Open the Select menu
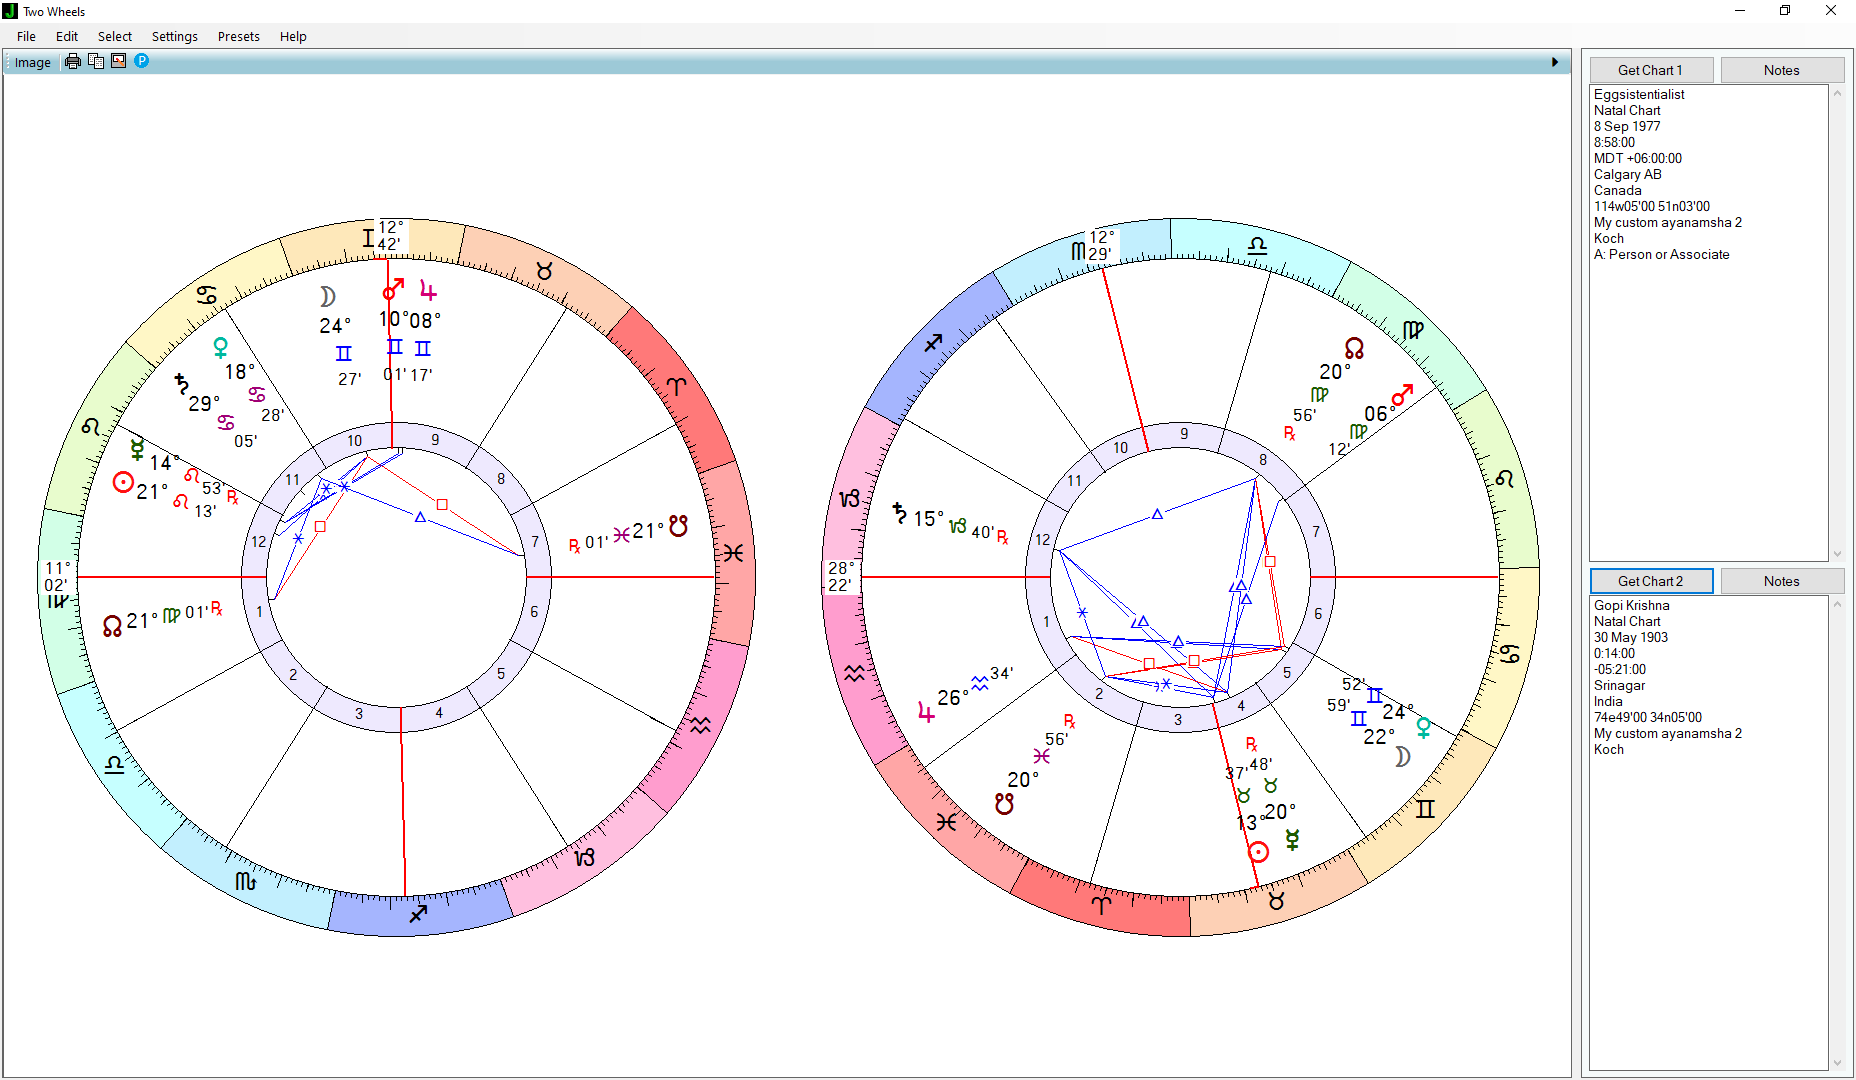Viewport: 1856px width, 1080px height. [x=114, y=36]
